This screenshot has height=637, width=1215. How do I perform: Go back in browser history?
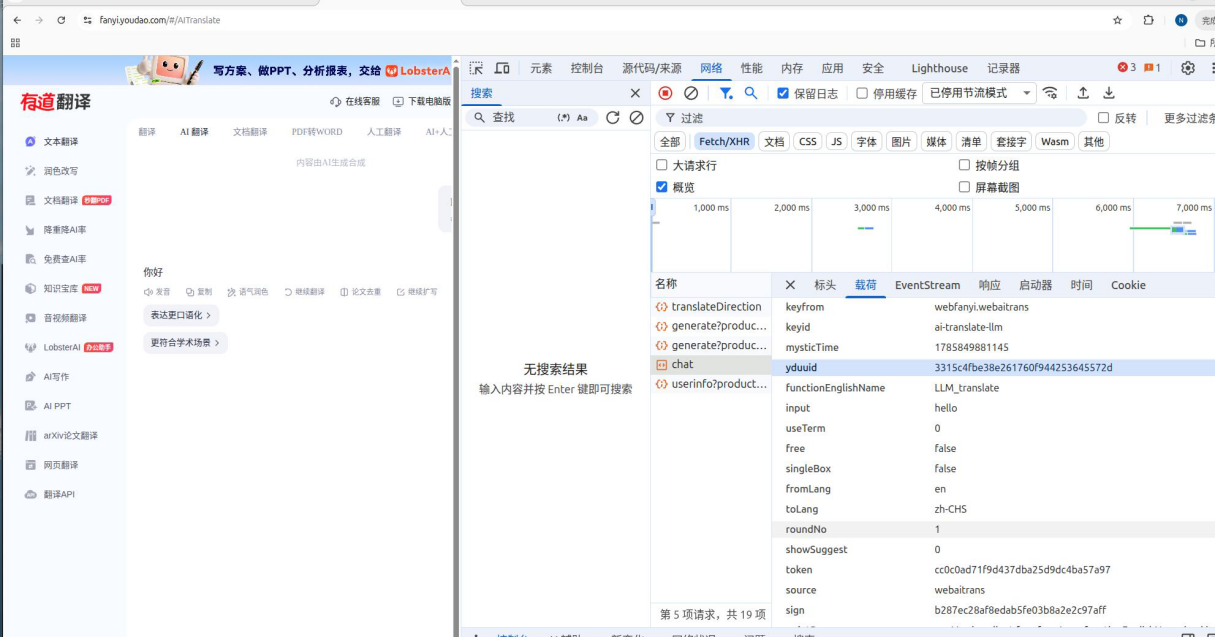(17, 20)
